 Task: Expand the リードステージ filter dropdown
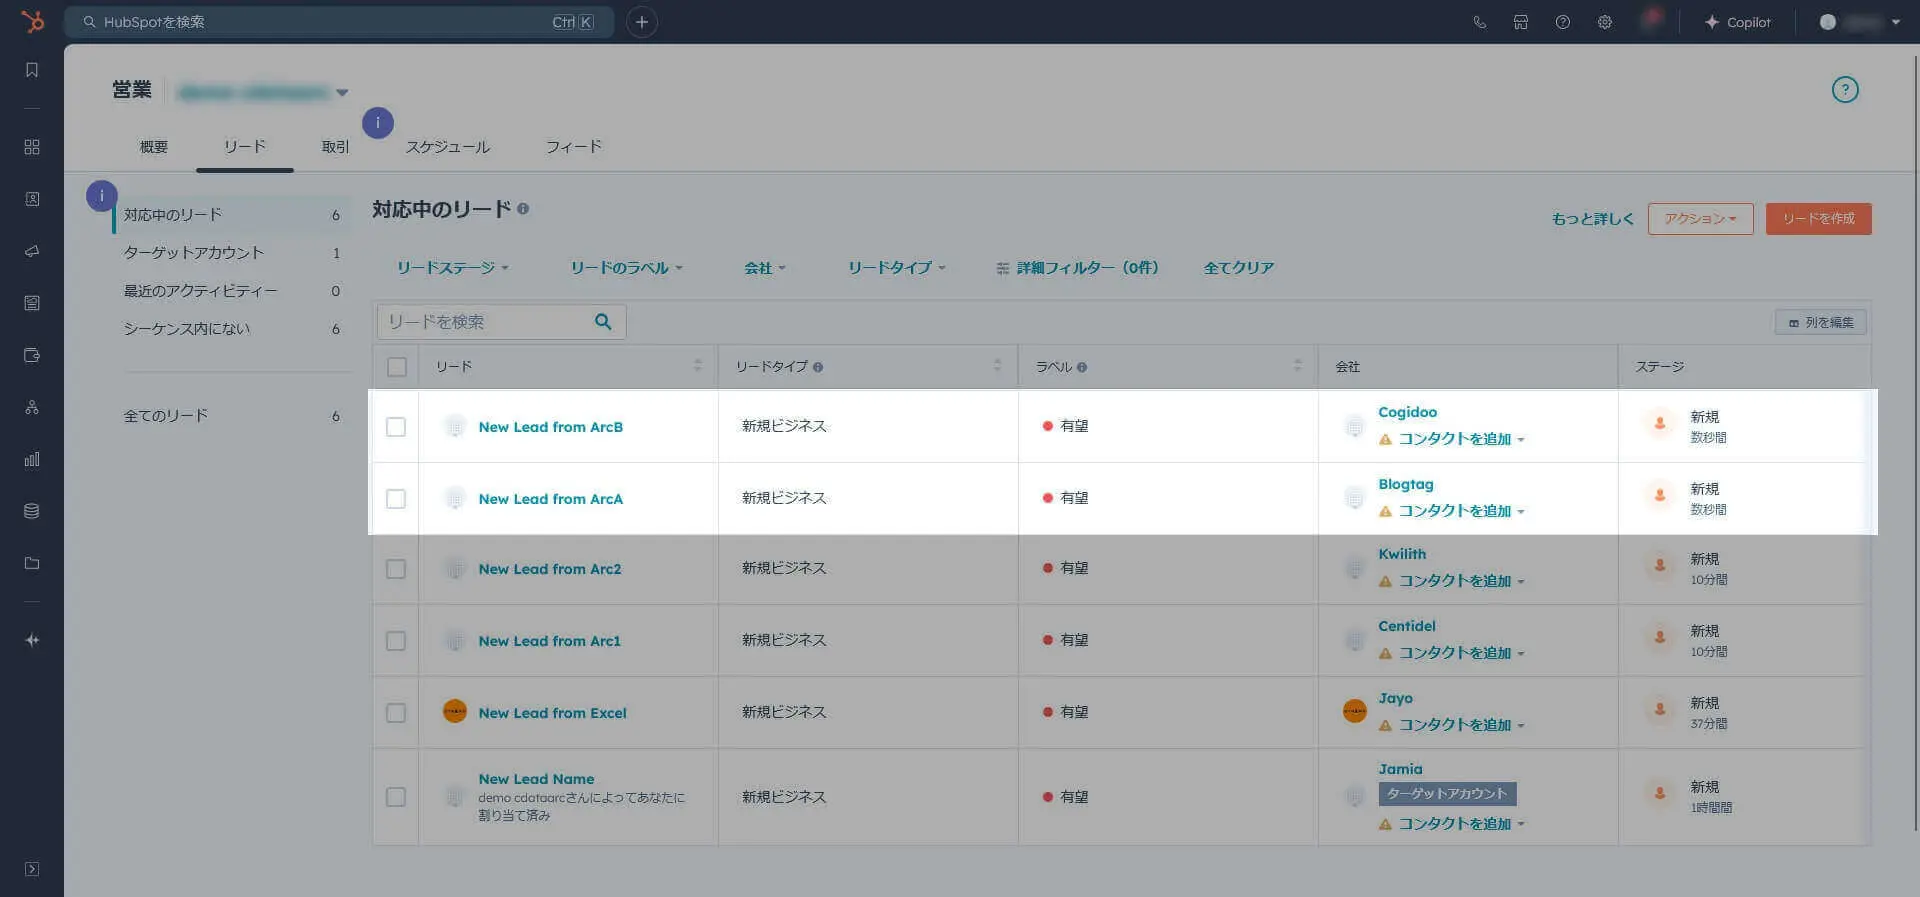tap(452, 268)
